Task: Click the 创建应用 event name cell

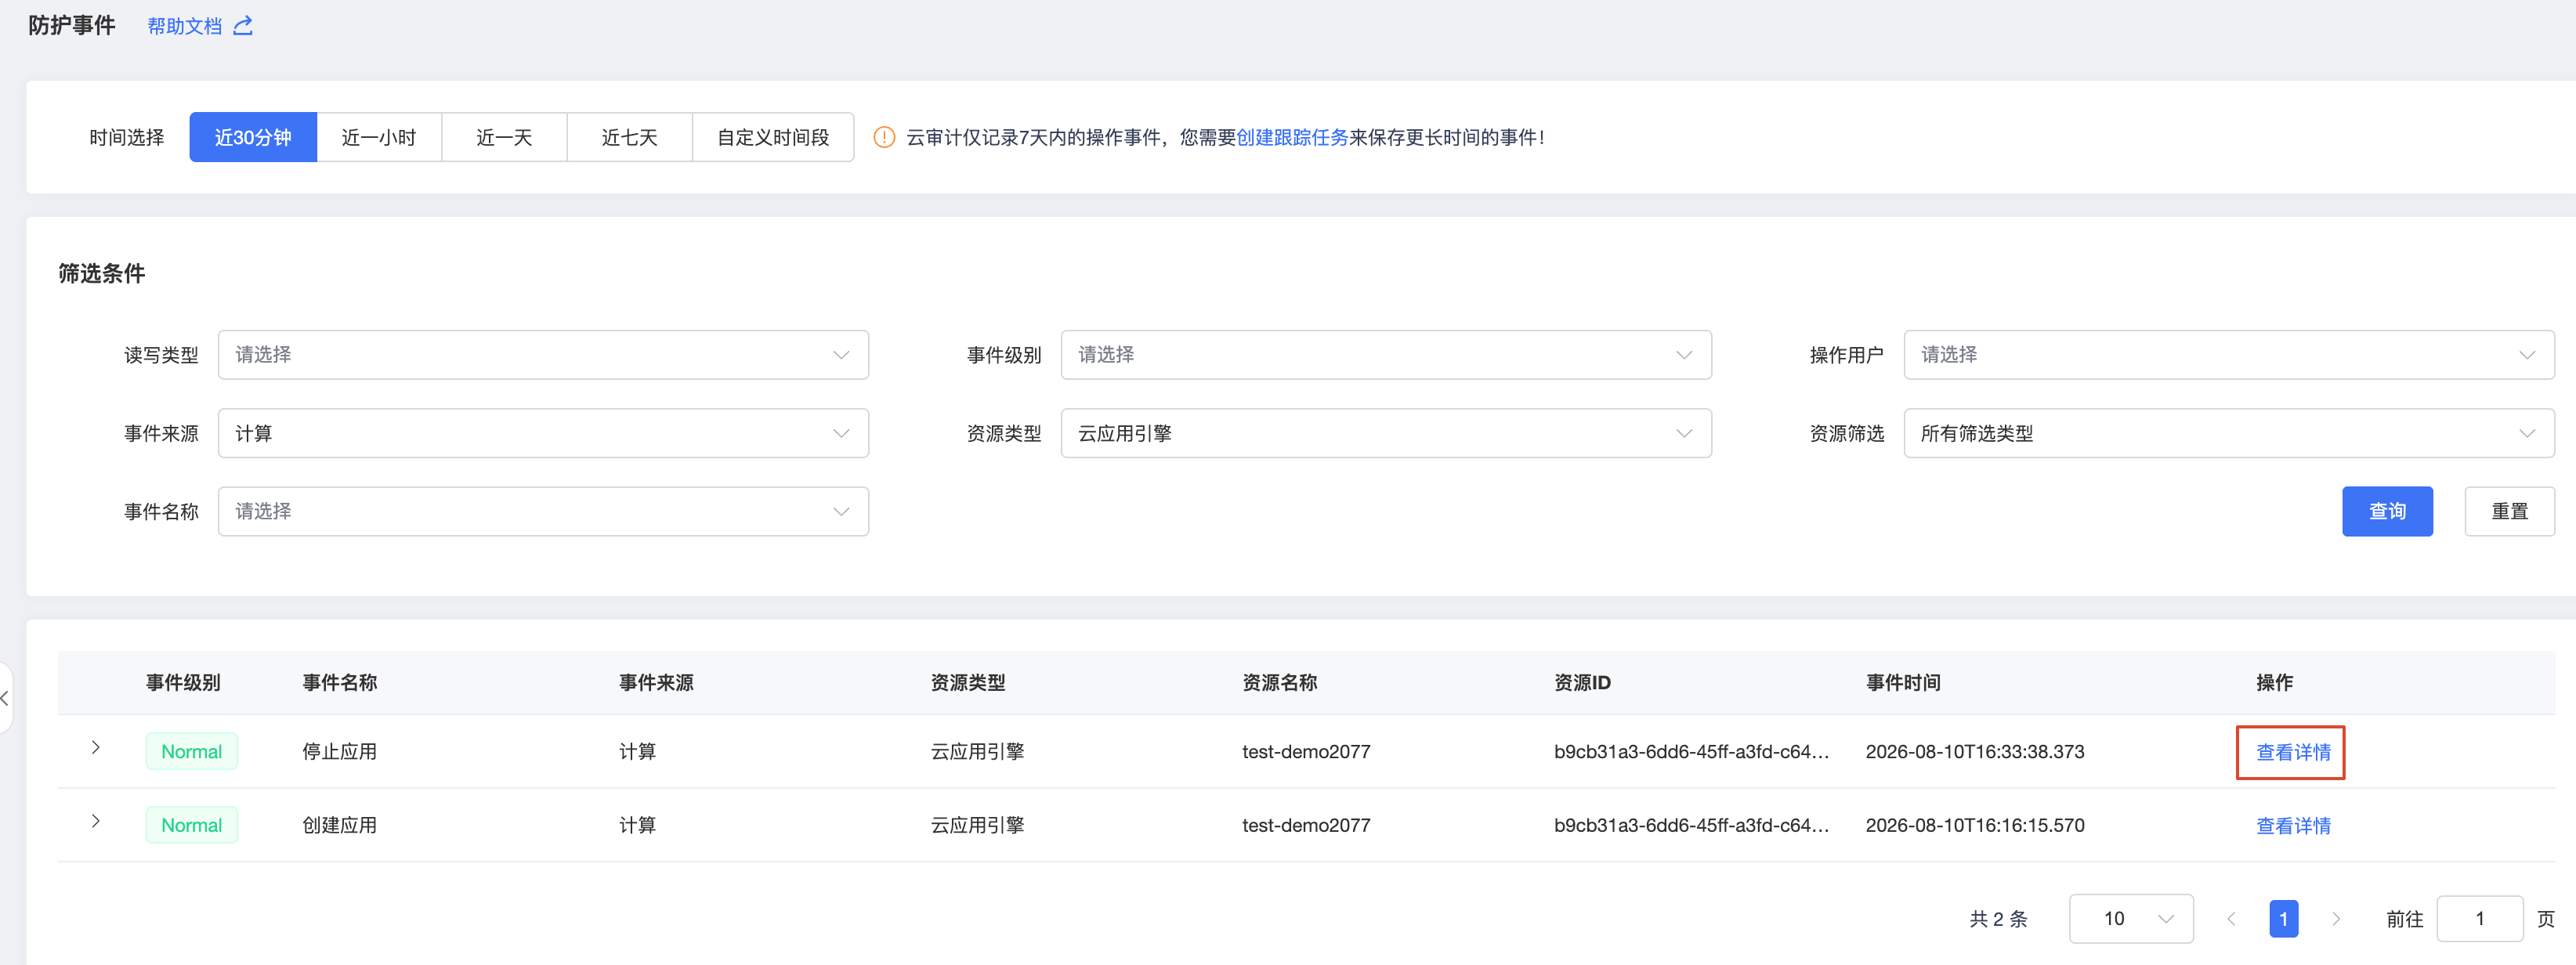Action: pyautogui.click(x=340, y=825)
